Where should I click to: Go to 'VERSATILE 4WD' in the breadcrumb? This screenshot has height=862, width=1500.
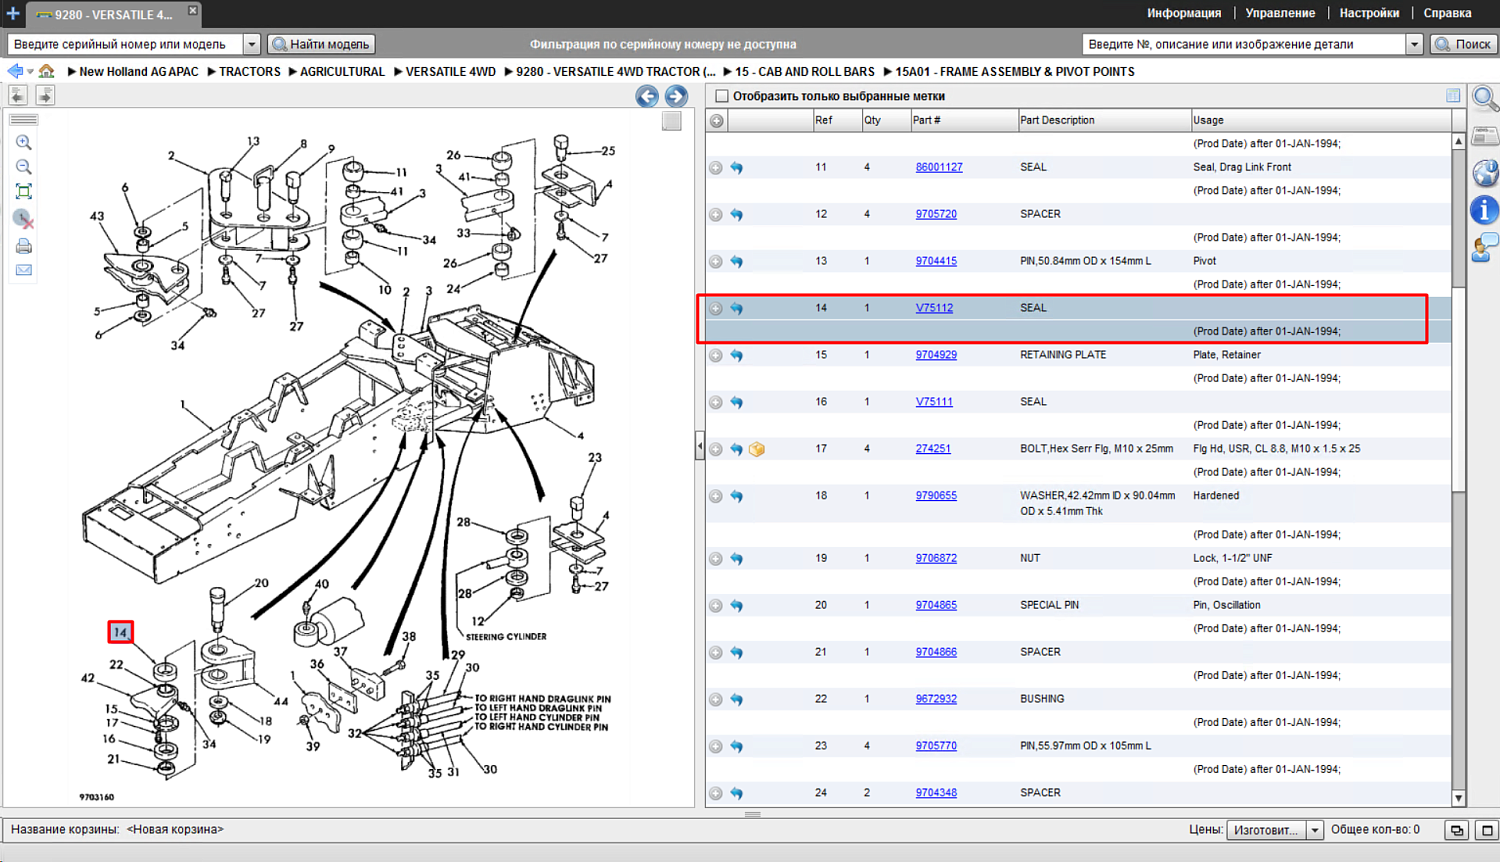click(451, 72)
